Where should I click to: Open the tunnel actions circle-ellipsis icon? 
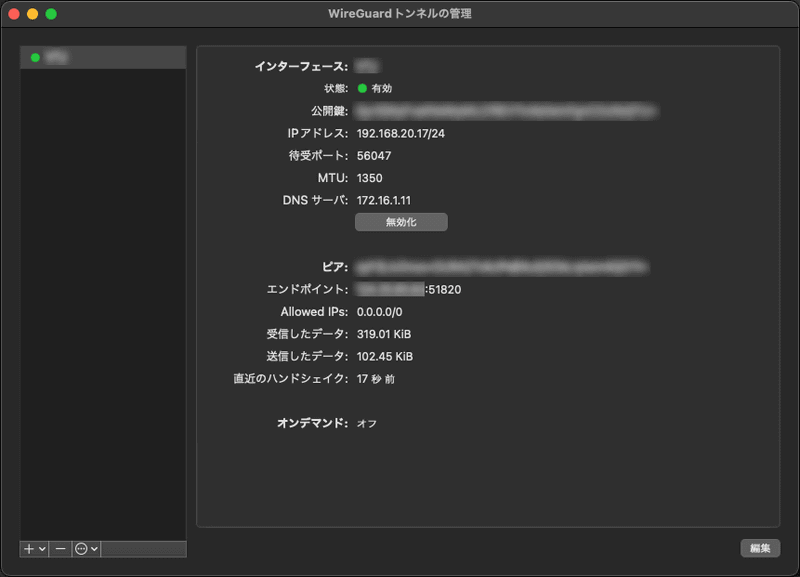(80, 549)
